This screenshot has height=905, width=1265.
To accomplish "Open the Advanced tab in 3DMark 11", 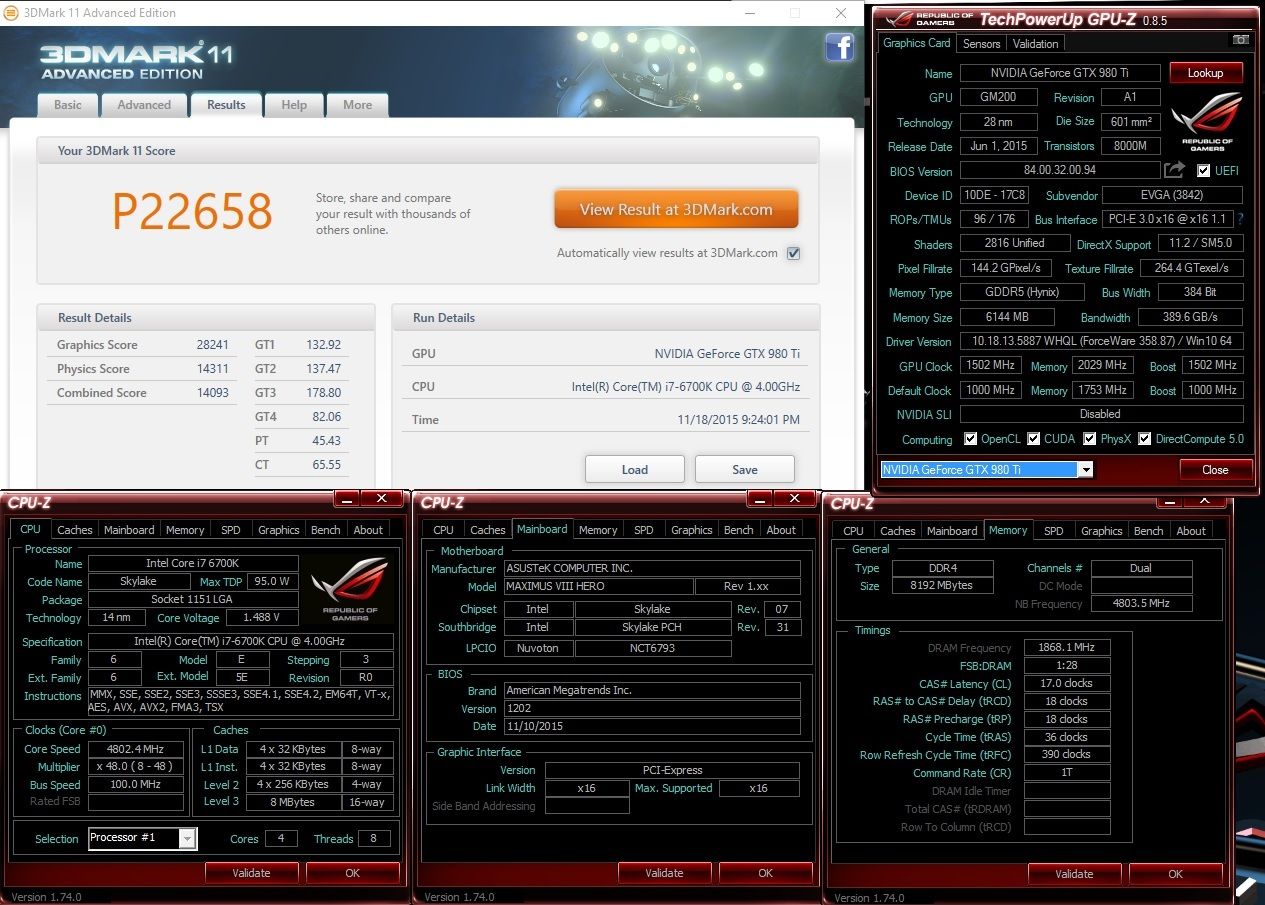I will (144, 104).
